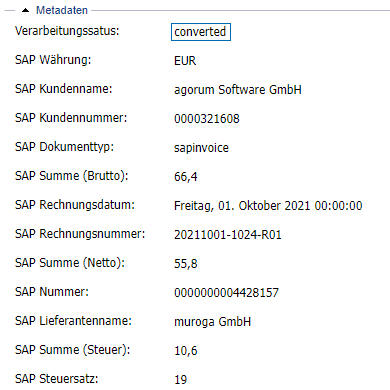The image size is (390, 390).
Task: Collapse the Metadaten section triangle
Action: (25, 10)
